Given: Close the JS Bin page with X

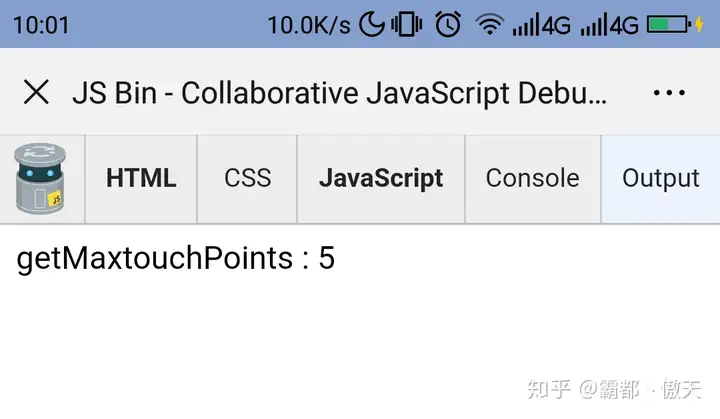Looking at the screenshot, I should click(x=36, y=93).
